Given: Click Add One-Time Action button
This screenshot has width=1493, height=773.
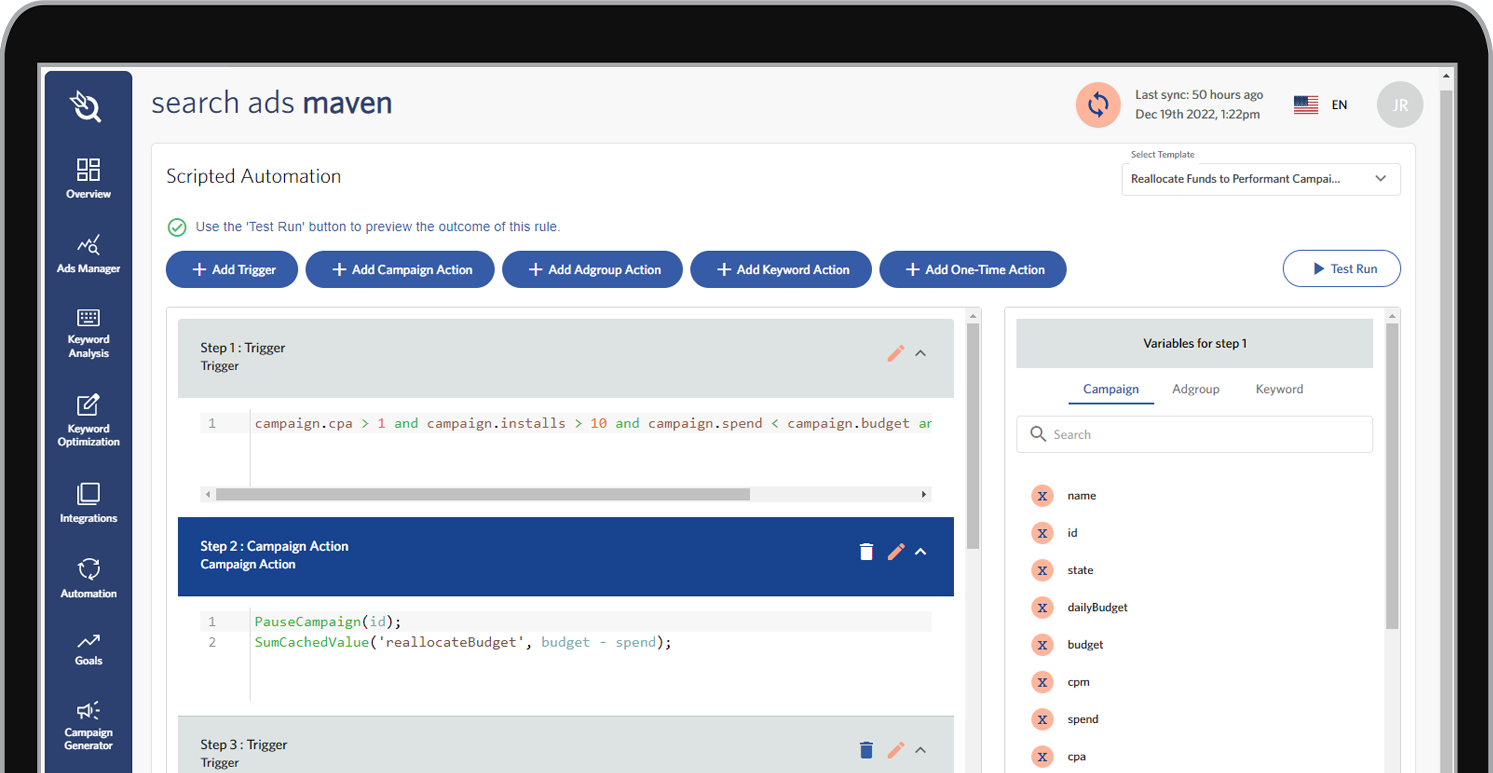Looking at the screenshot, I should click(x=973, y=270).
